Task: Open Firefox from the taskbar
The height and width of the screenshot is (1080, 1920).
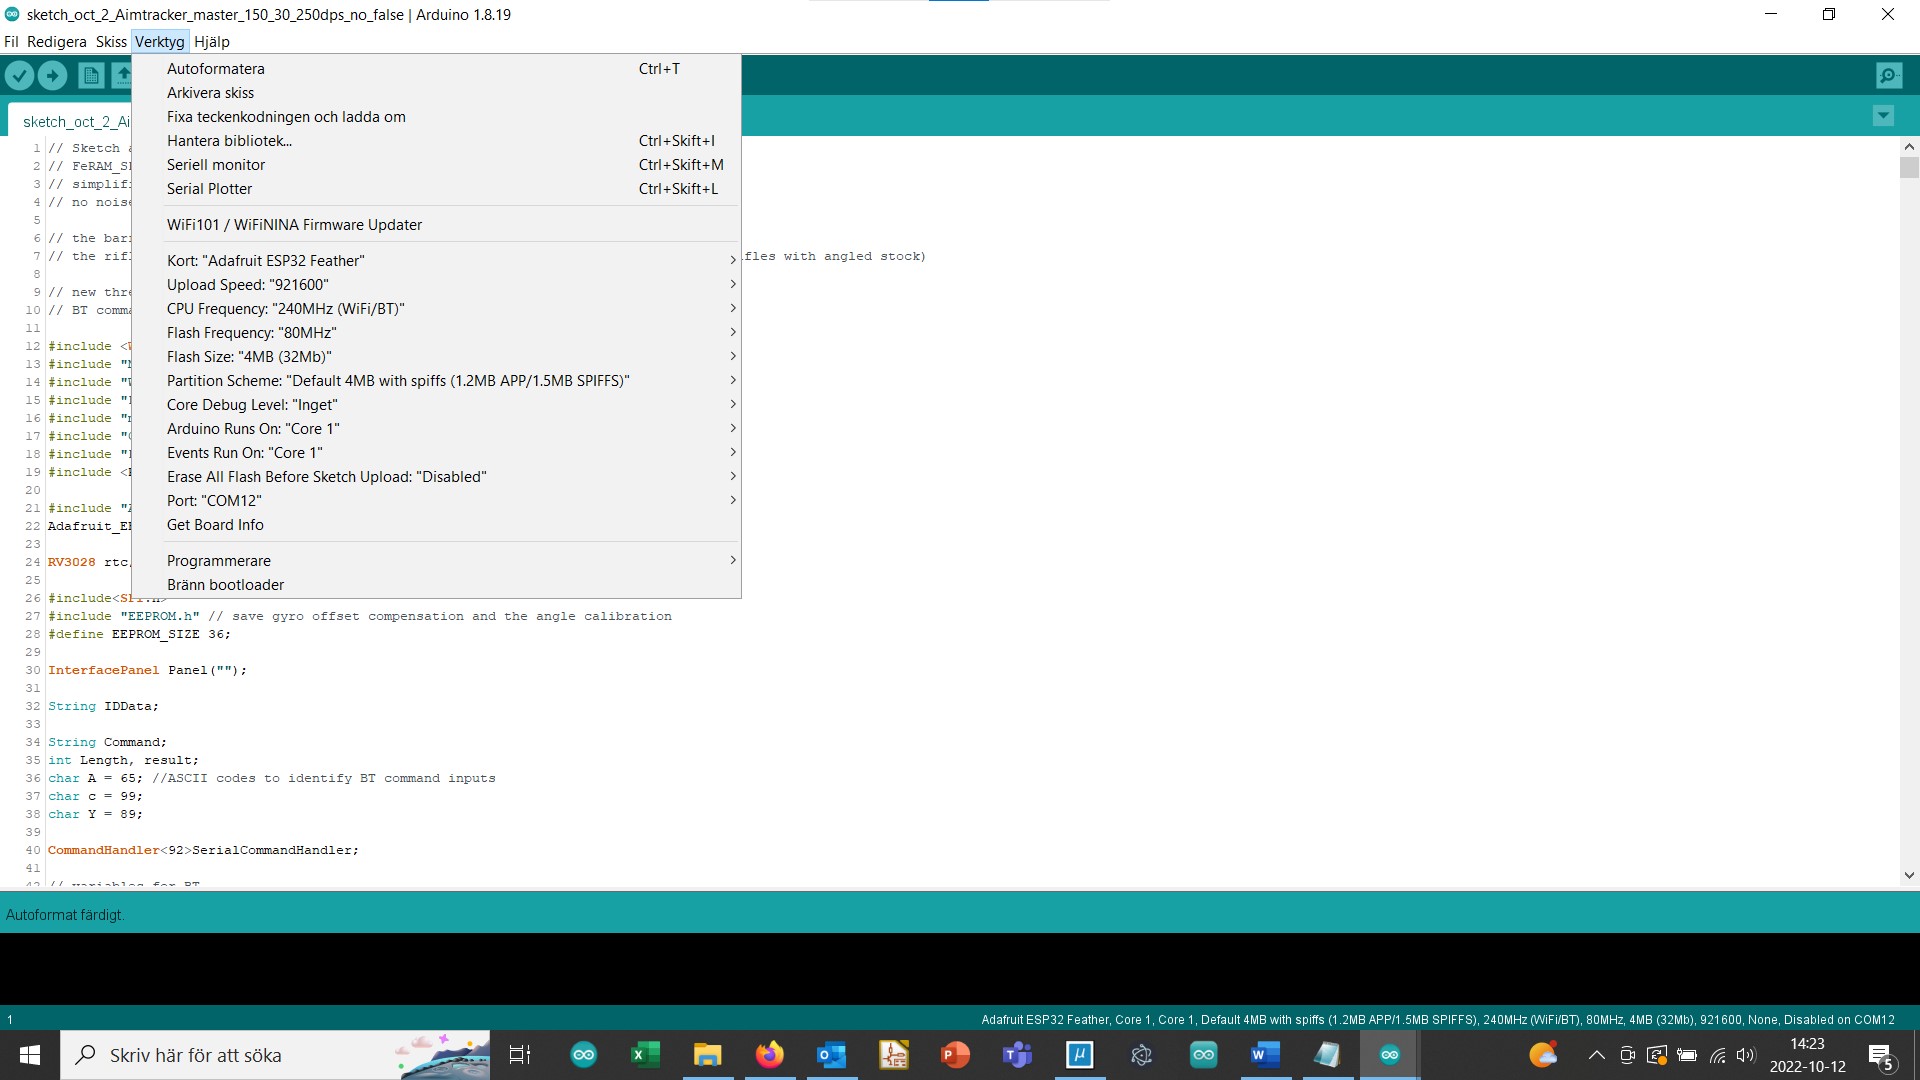Action: pos(769,1054)
